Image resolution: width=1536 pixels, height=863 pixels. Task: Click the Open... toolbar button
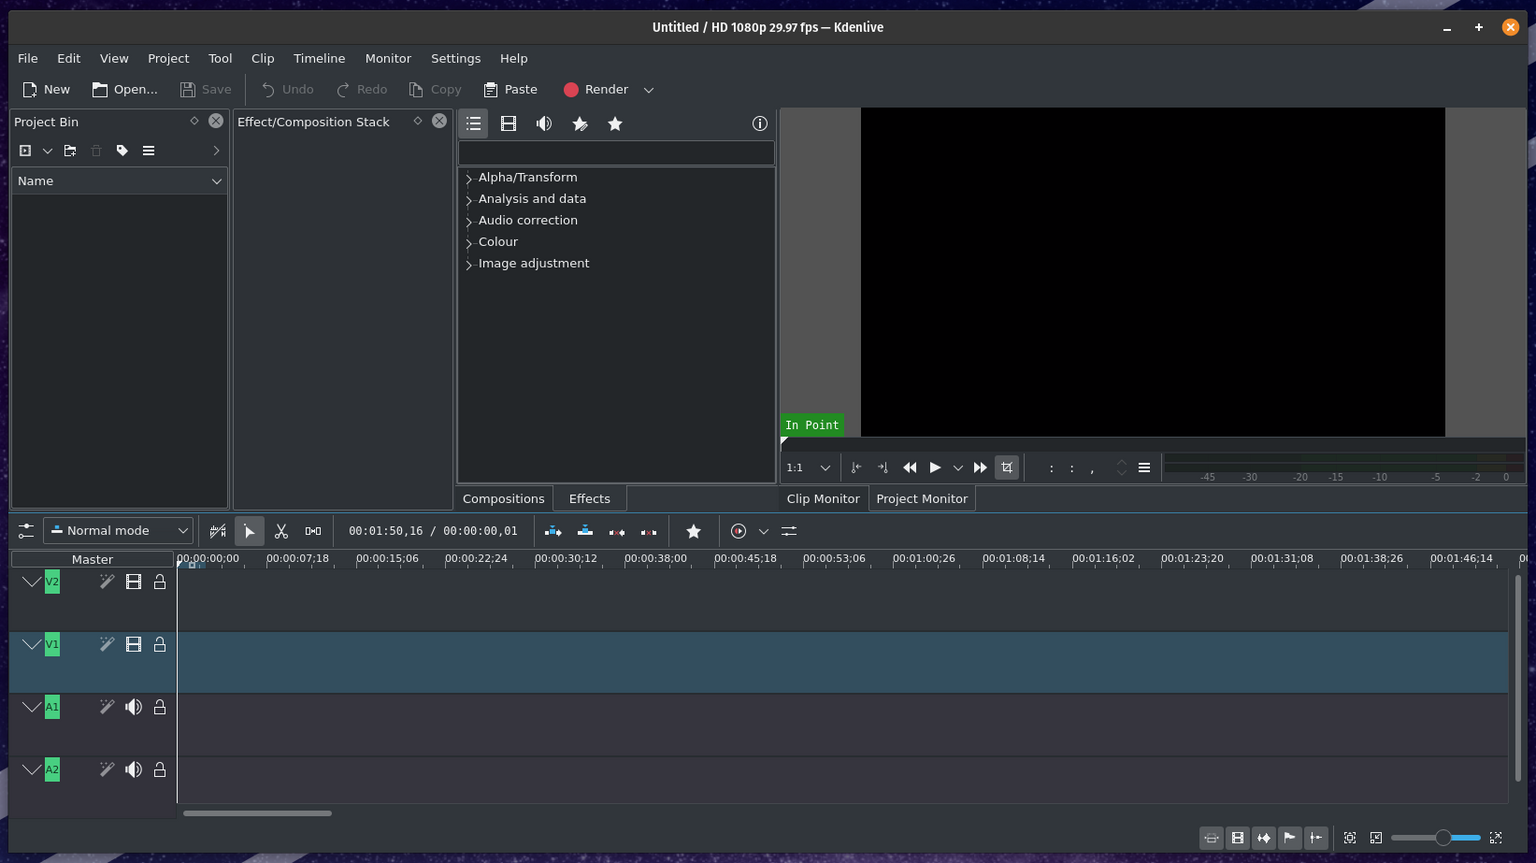(x=125, y=90)
